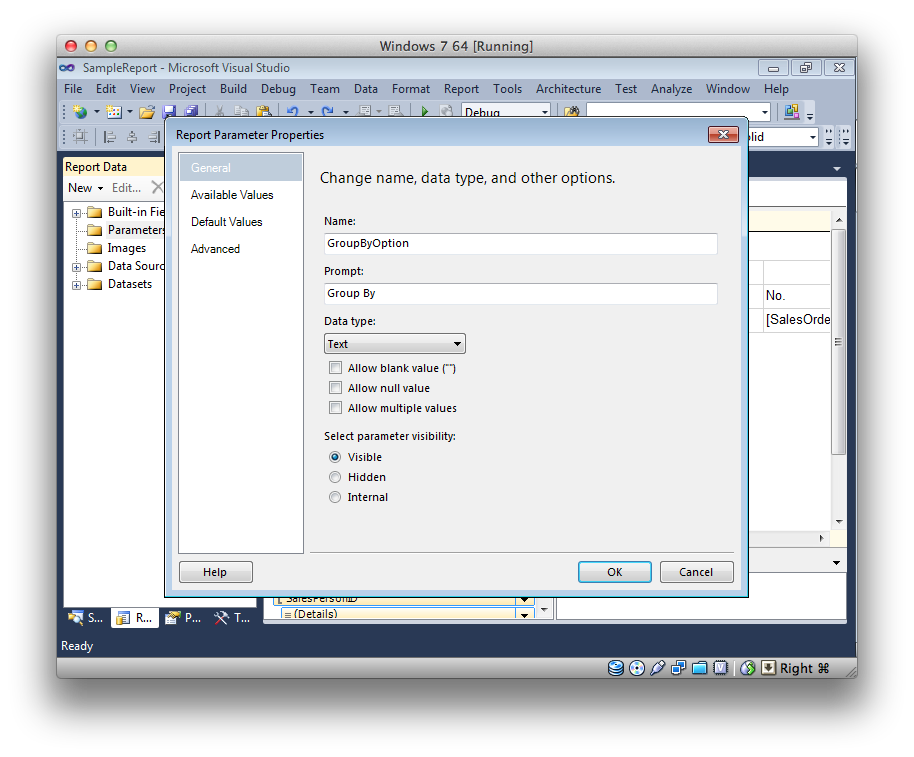Image resolution: width=914 pixels, height=757 pixels.
Task: Click the VirtualBox optical disc status icon
Action: point(637,668)
